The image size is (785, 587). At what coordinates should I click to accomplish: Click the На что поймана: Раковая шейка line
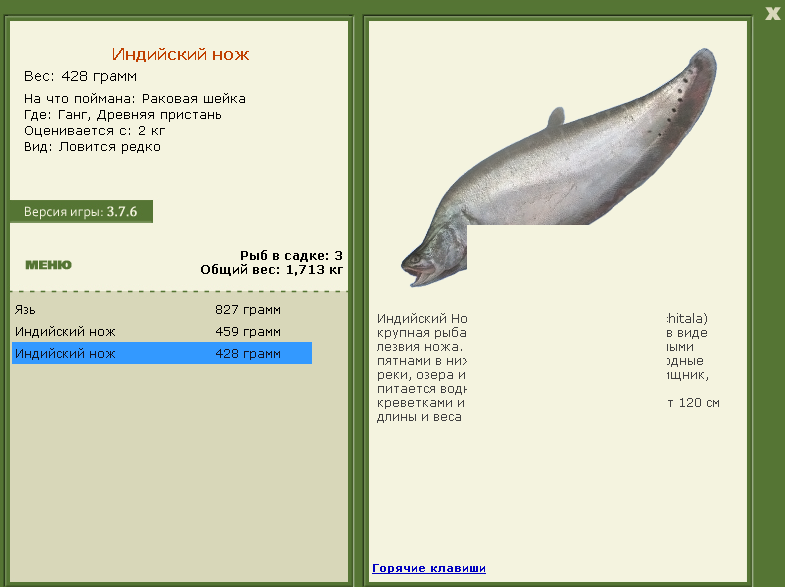click(135, 99)
